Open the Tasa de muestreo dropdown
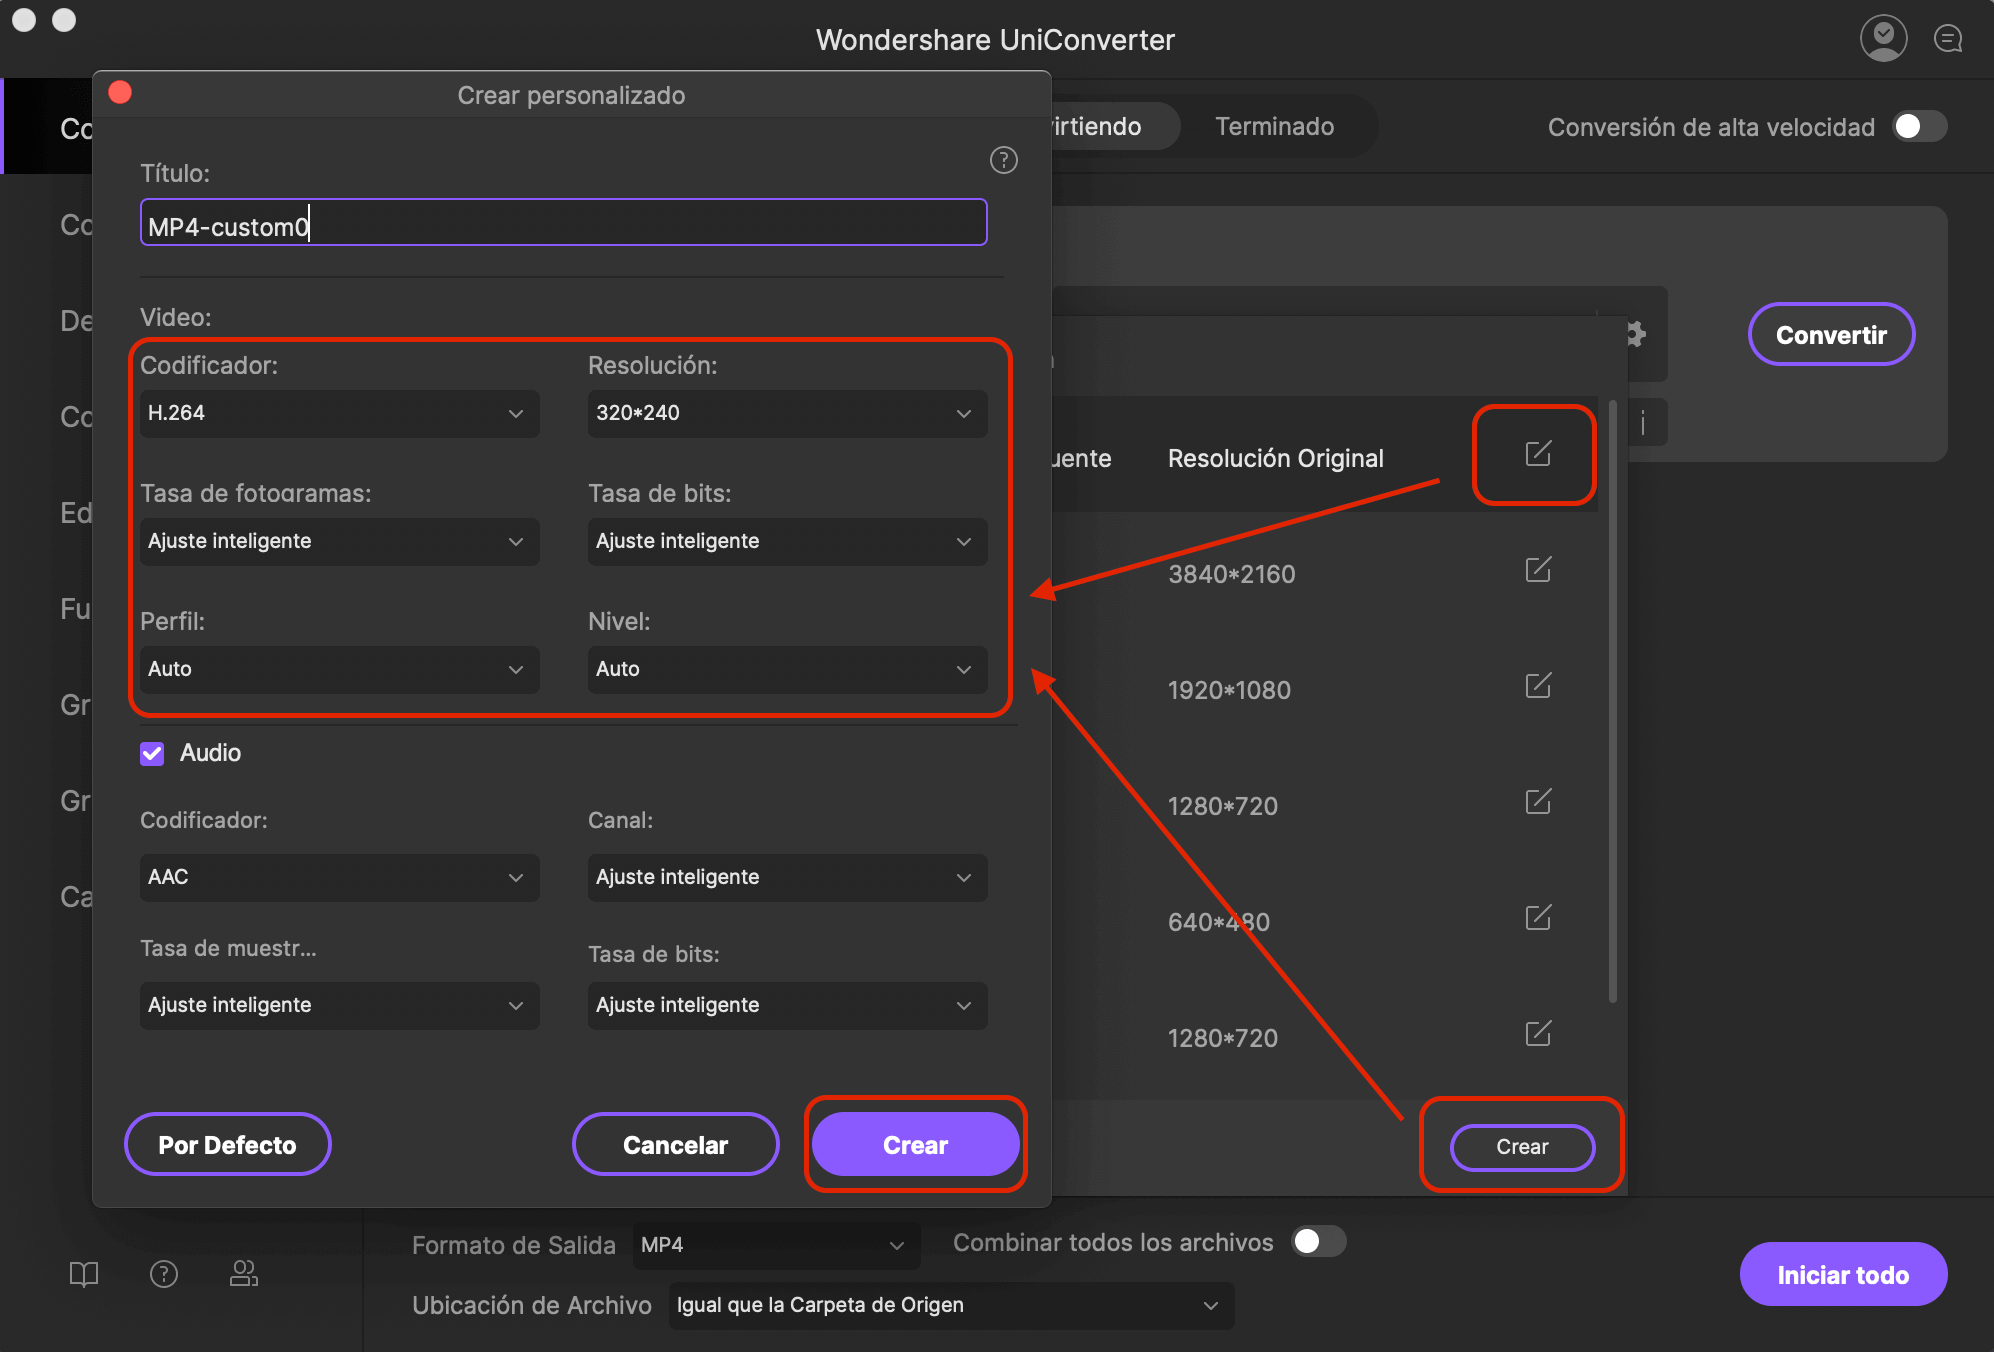Screen dimensions: 1994x1352 click(x=340, y=1005)
